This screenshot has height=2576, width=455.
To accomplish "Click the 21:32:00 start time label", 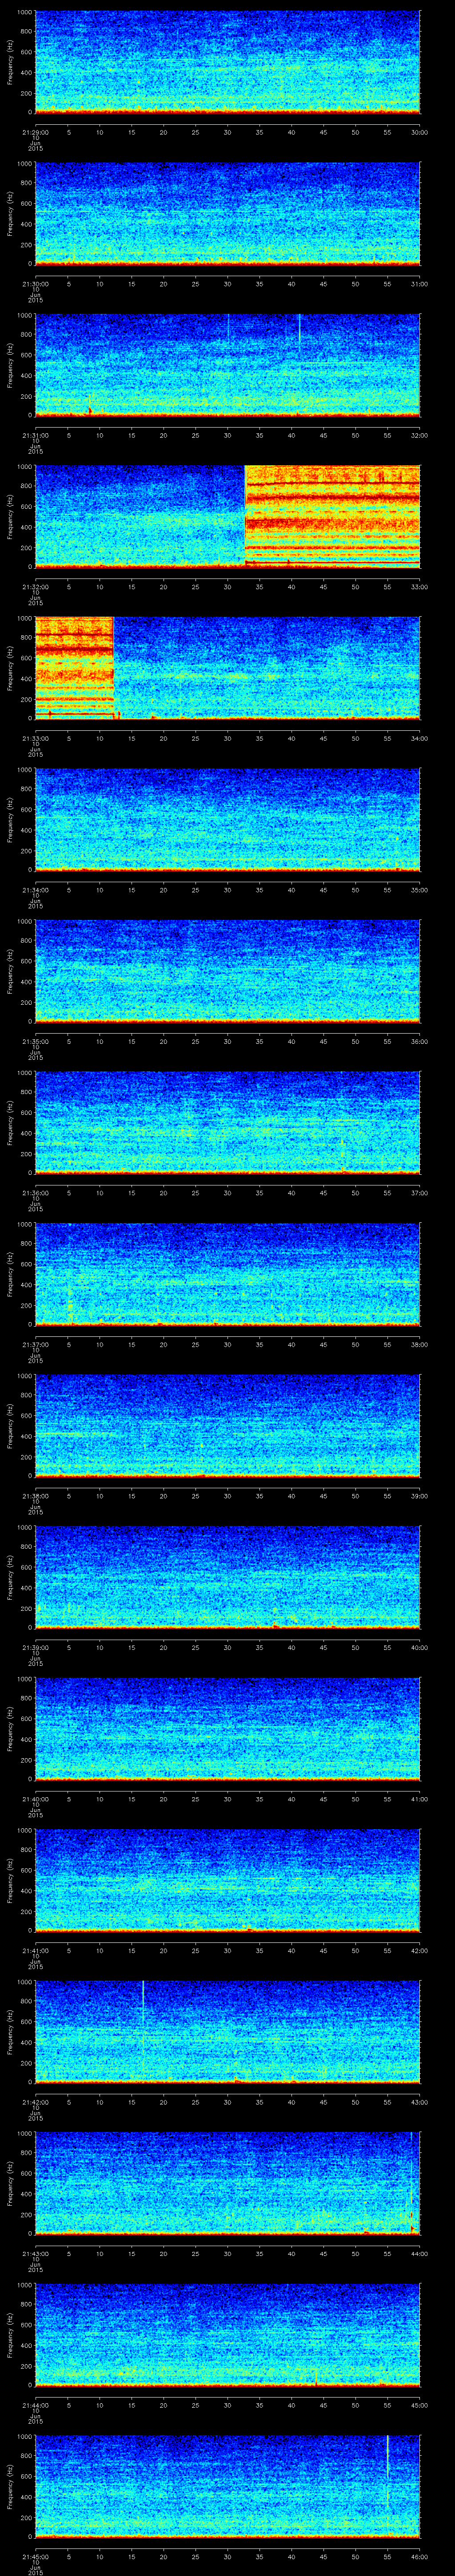I will (35, 587).
